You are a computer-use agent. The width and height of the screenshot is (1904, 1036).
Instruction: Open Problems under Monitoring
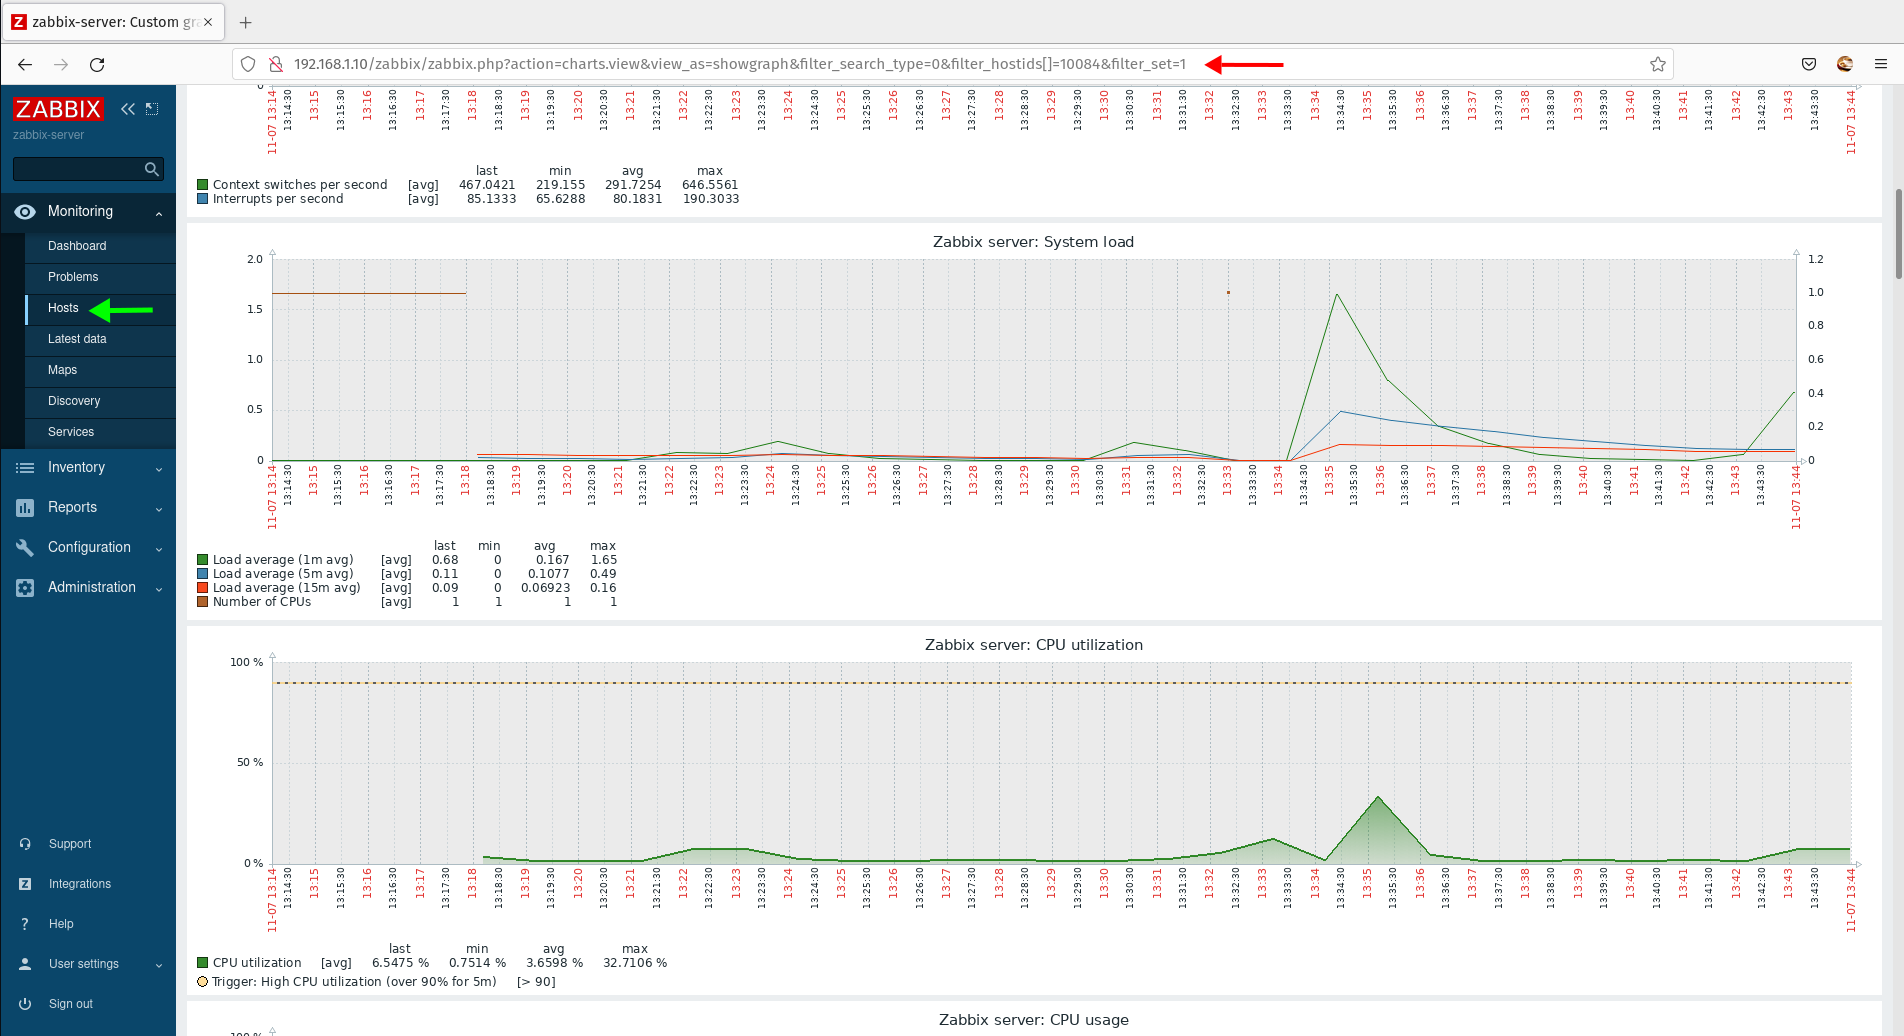click(x=73, y=277)
